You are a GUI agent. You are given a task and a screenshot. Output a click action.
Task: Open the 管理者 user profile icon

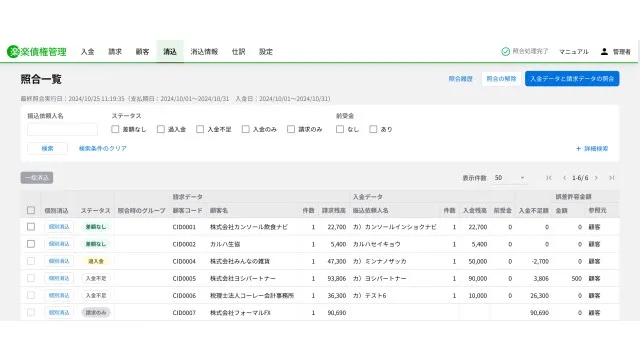(x=604, y=51)
